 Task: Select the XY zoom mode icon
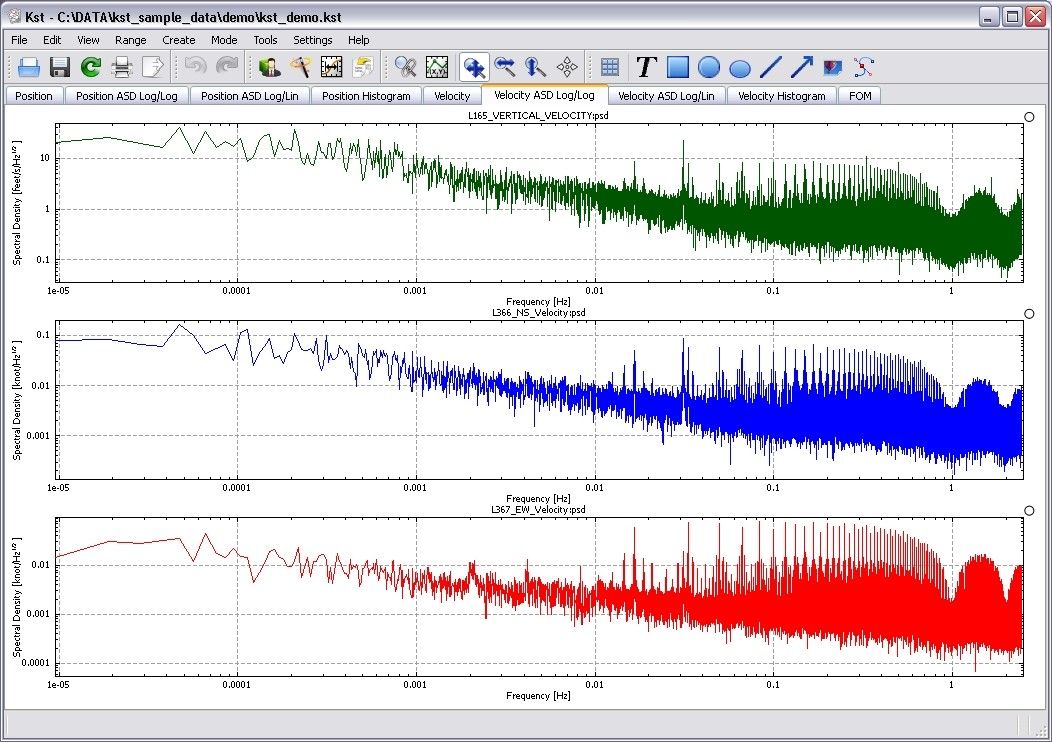[x=474, y=67]
